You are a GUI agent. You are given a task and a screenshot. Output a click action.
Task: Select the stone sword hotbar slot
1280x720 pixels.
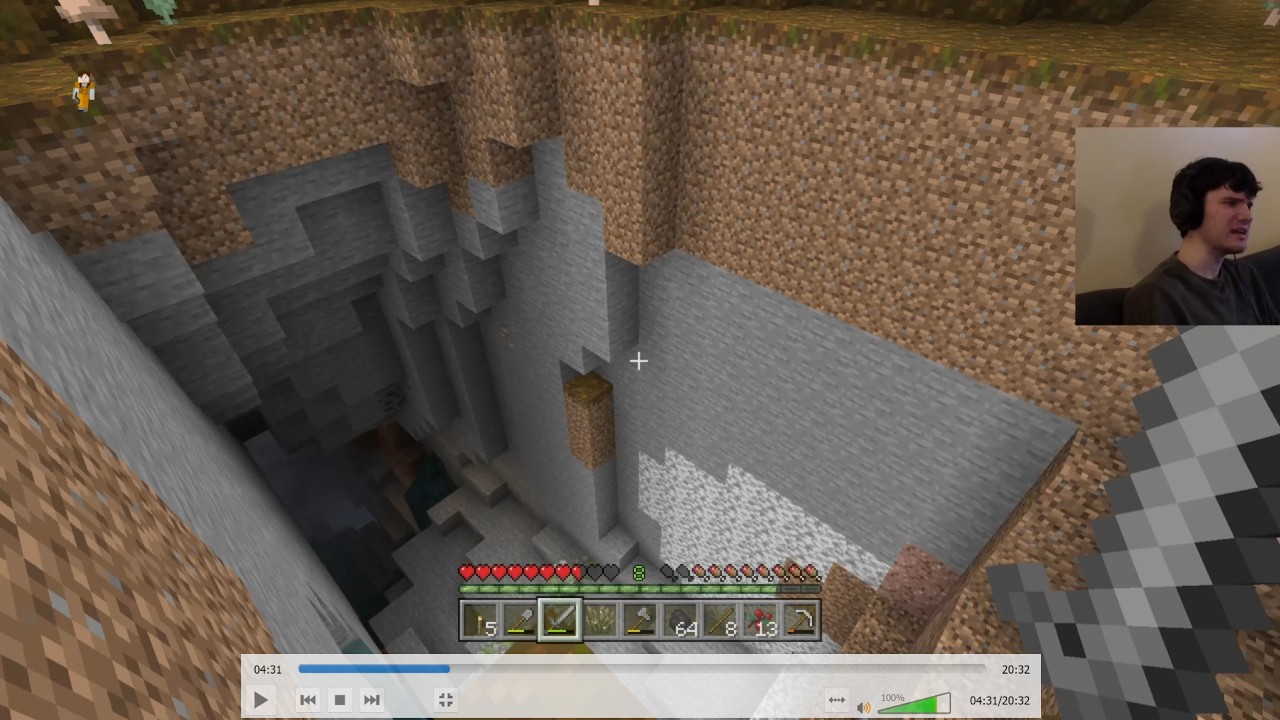click(x=560, y=620)
